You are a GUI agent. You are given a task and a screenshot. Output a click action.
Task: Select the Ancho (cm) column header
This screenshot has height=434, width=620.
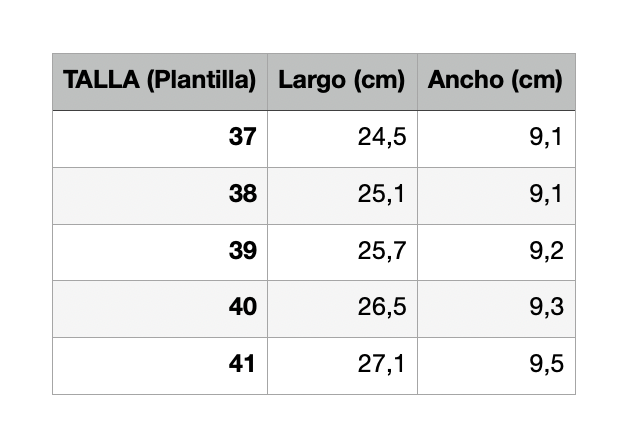pos(495,81)
